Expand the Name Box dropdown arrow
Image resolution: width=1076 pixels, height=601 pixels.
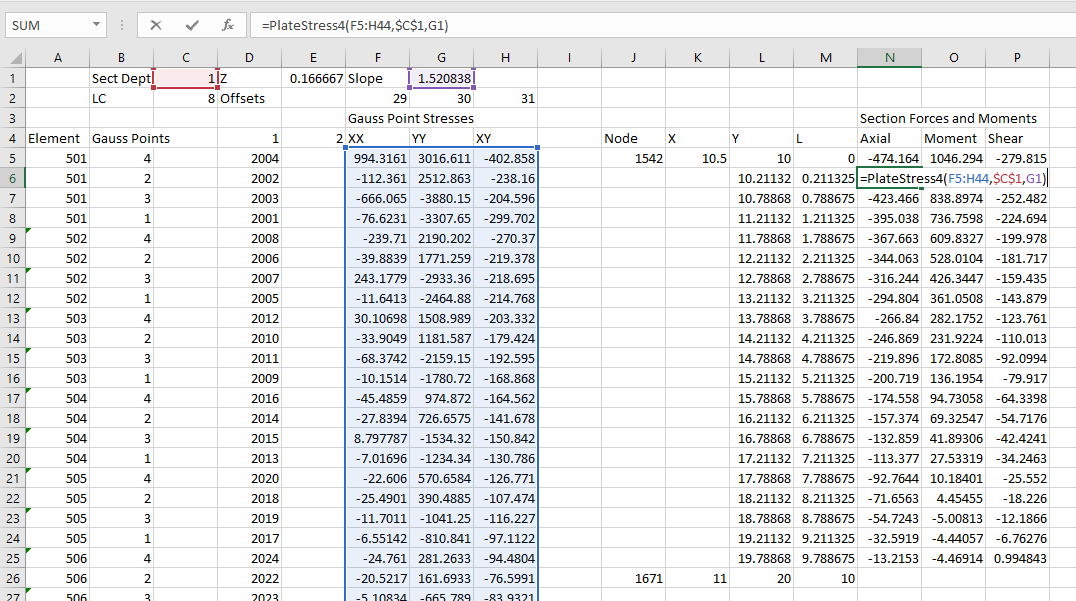pyautogui.click(x=96, y=25)
